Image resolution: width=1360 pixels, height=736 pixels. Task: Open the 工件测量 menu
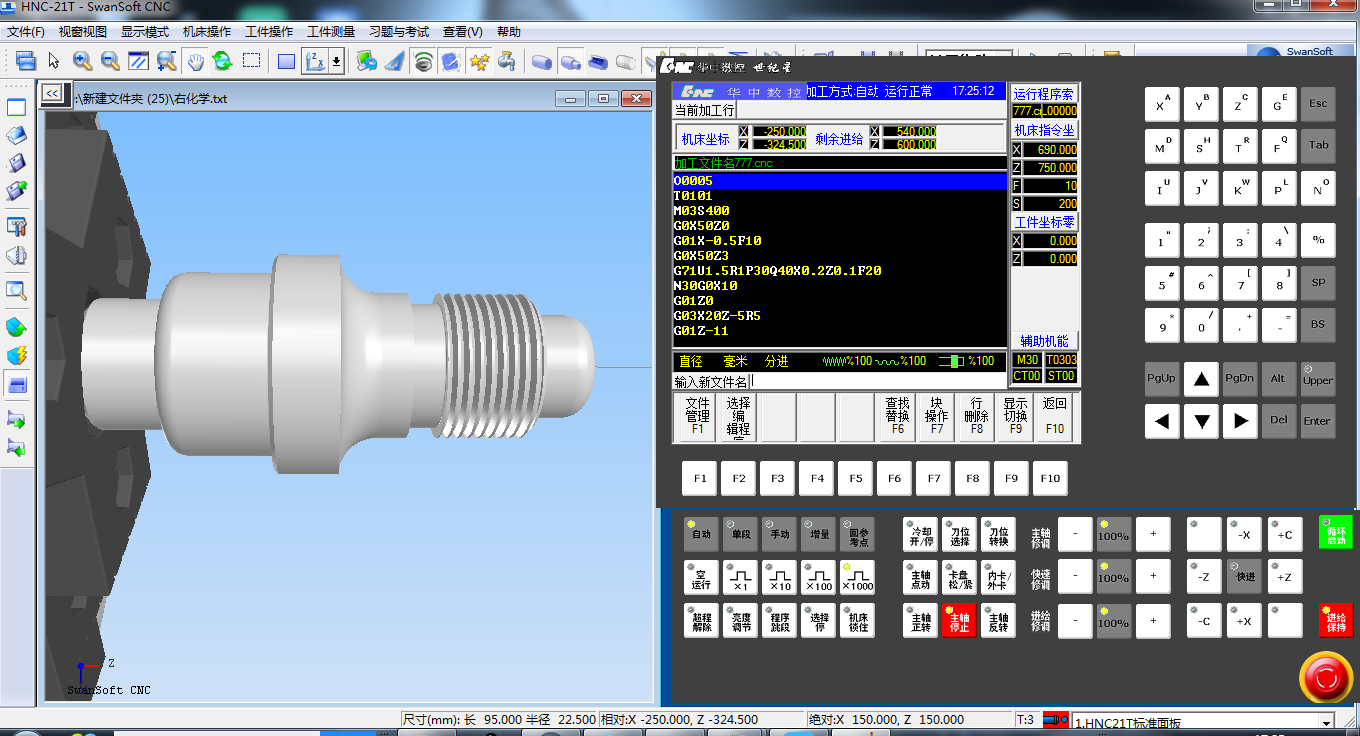coord(331,32)
